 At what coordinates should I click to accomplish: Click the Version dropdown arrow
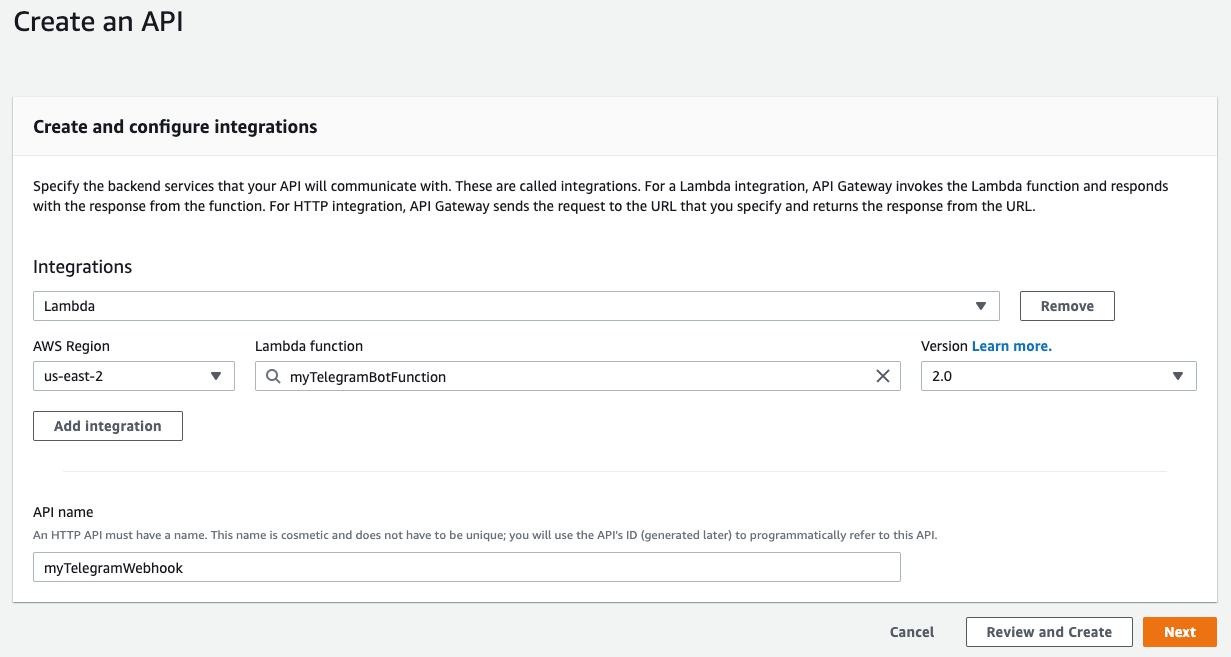[1179, 376]
